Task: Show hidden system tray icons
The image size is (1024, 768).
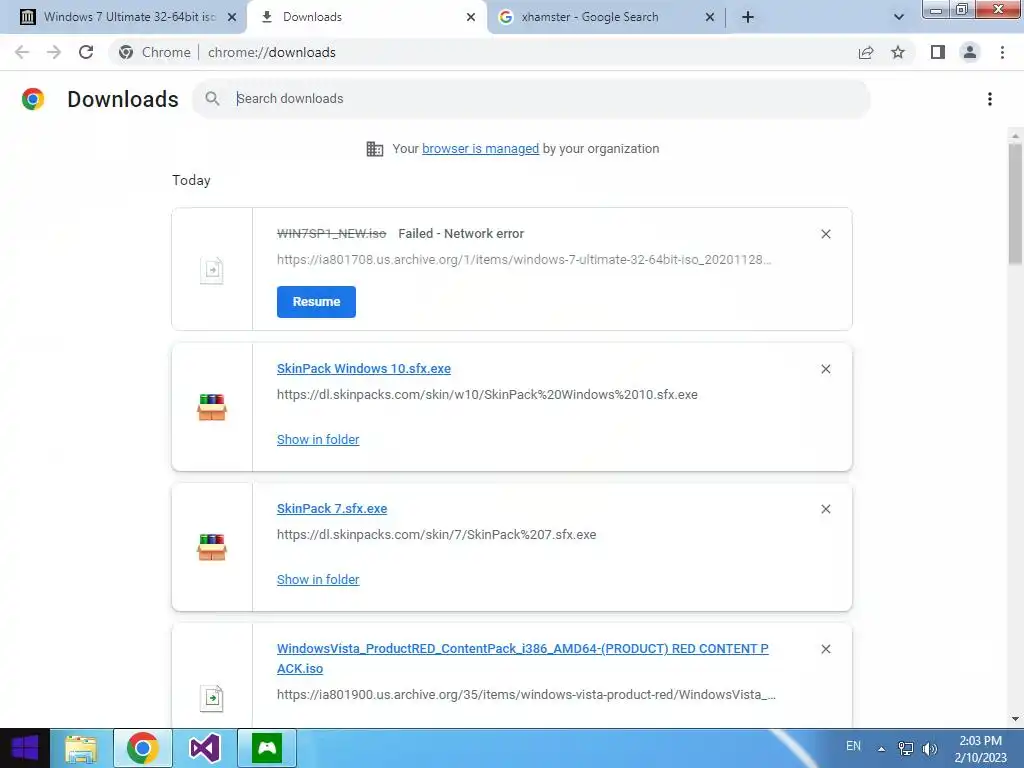Action: point(881,749)
